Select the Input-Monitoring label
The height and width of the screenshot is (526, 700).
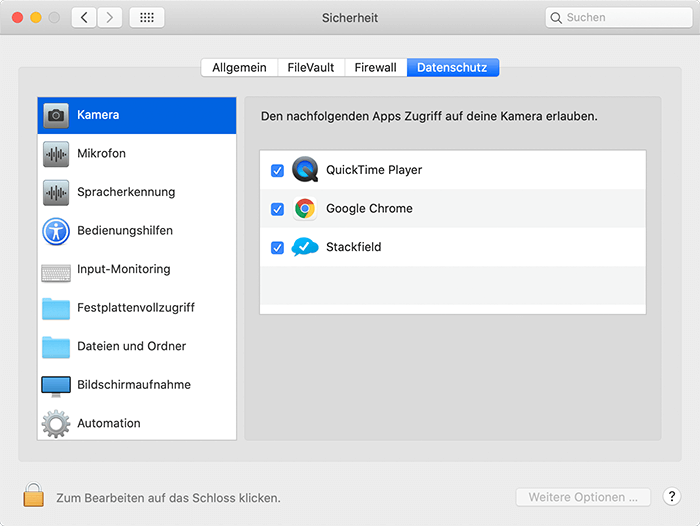[124, 269]
